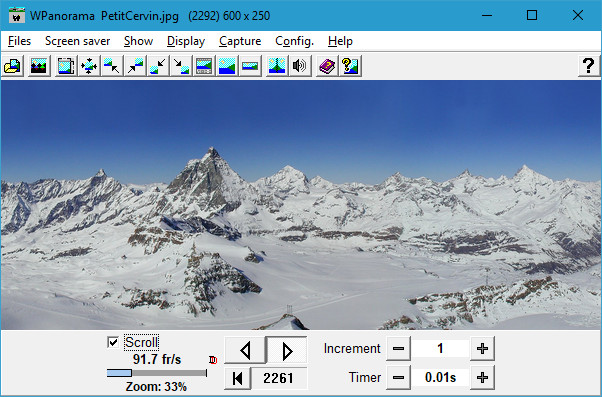
Task: Click the icon with arrow pointing up-right
Action: 135,66
